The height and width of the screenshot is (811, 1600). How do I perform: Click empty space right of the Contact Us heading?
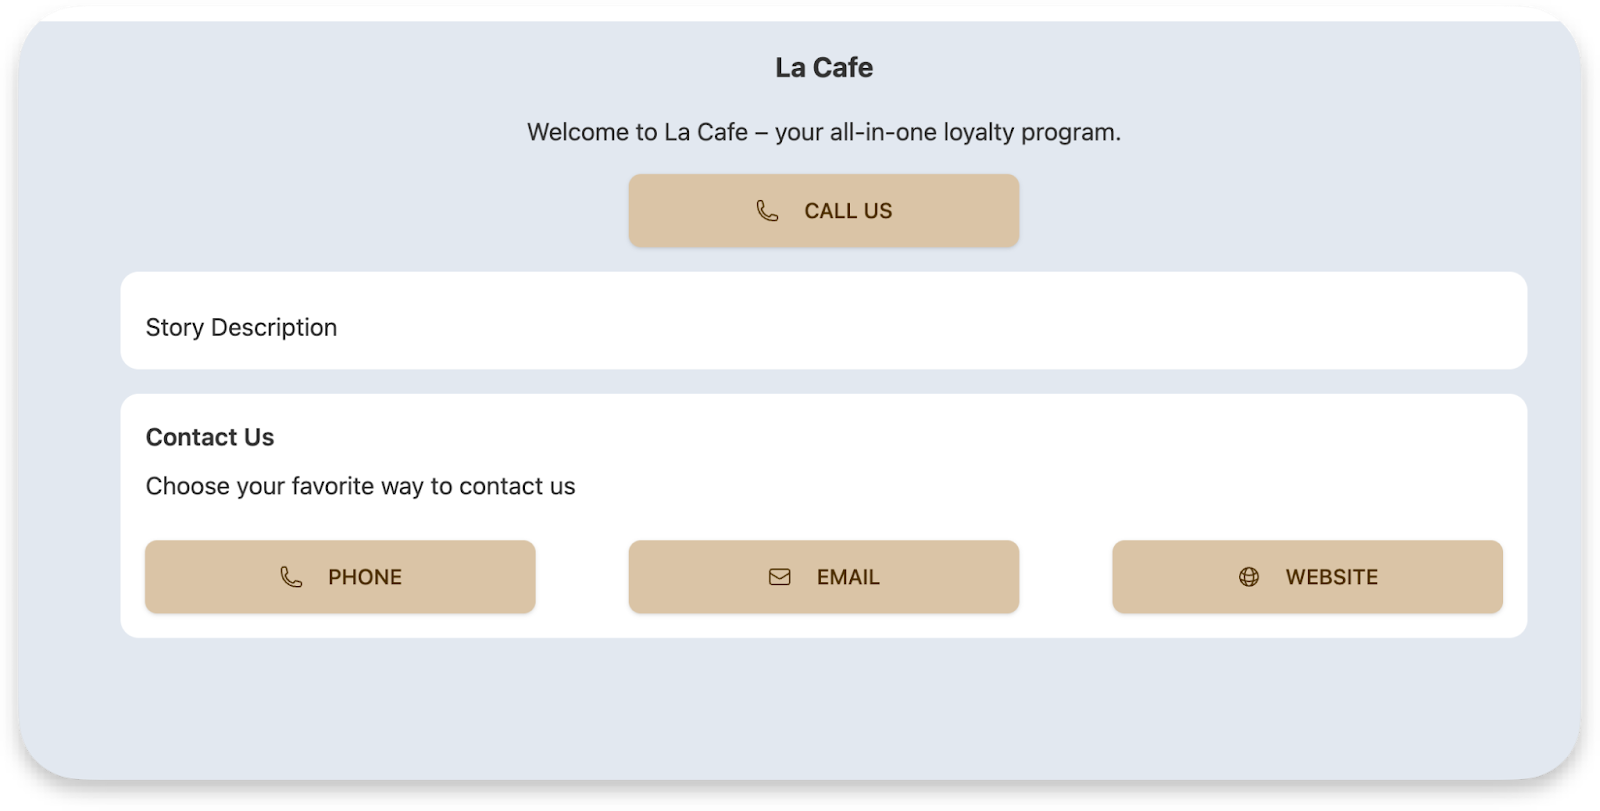pyautogui.click(x=900, y=437)
